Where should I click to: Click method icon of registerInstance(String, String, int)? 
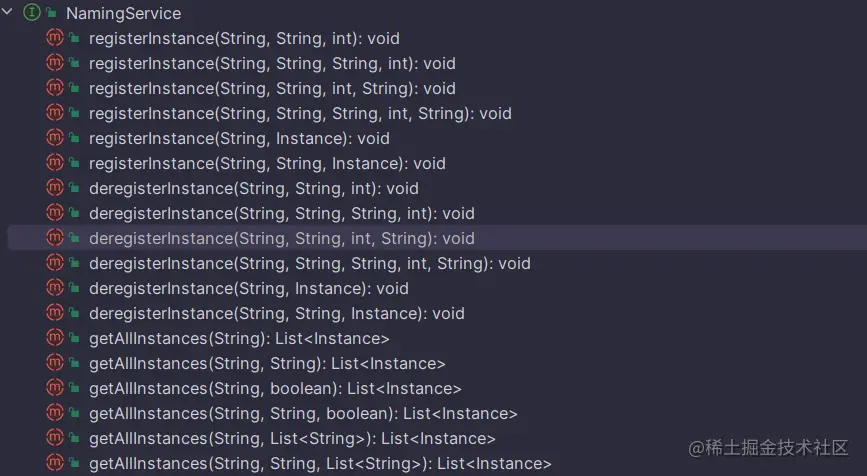(55, 38)
